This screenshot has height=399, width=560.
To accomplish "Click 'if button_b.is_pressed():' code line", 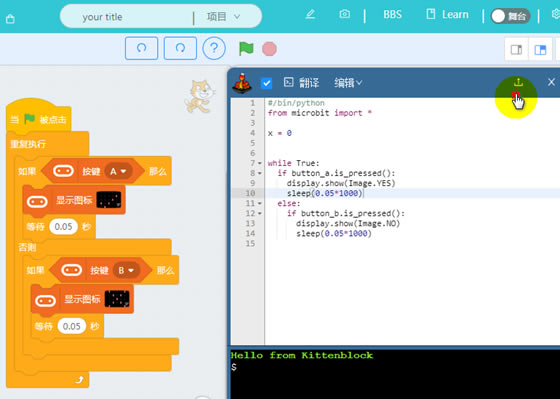I will 346,213.
